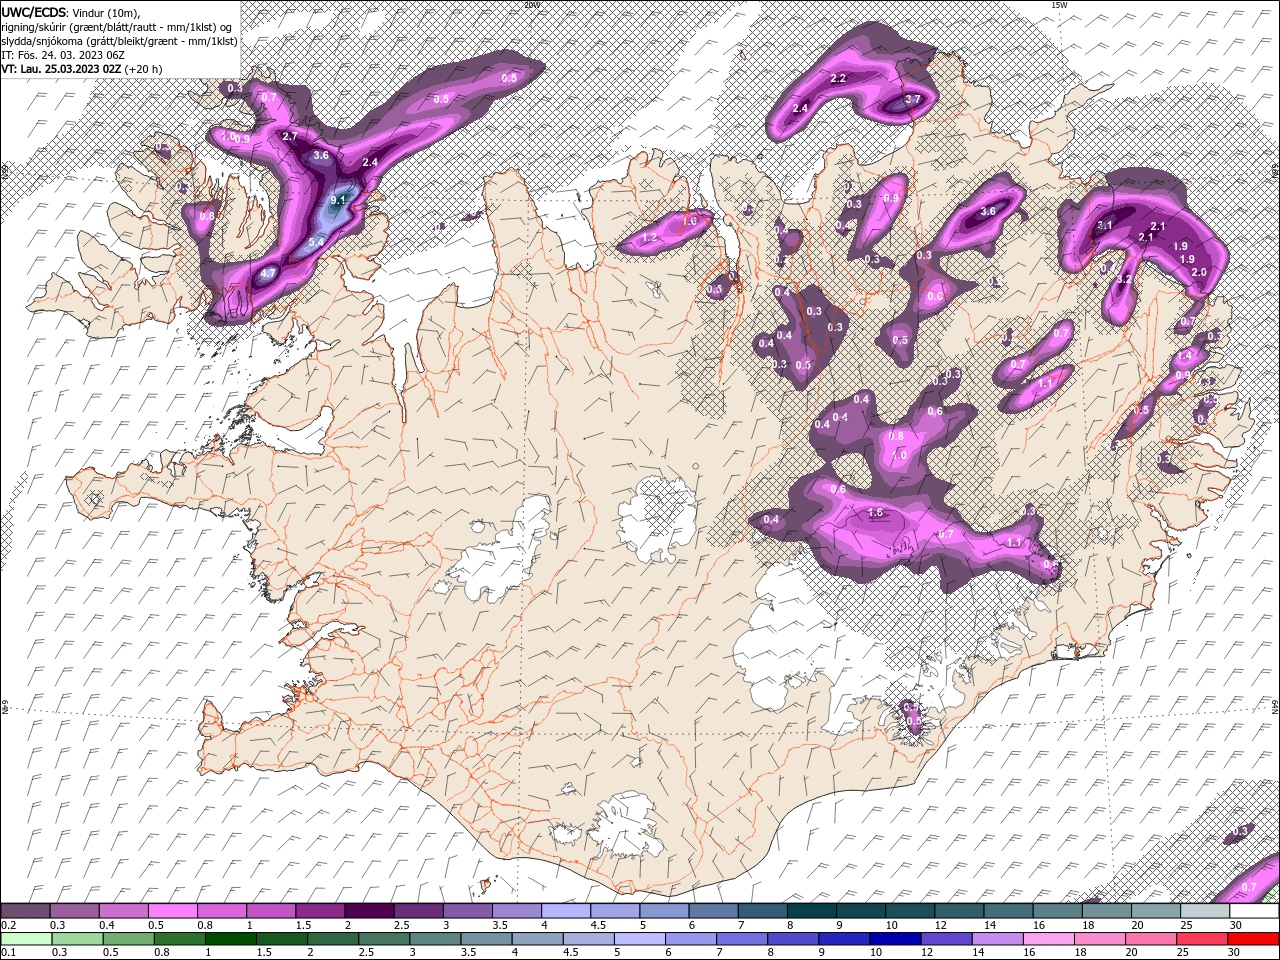Viewport: 1280px width, 960px height.
Task: Click the 9.1 precipitation value on map
Action: 338,200
